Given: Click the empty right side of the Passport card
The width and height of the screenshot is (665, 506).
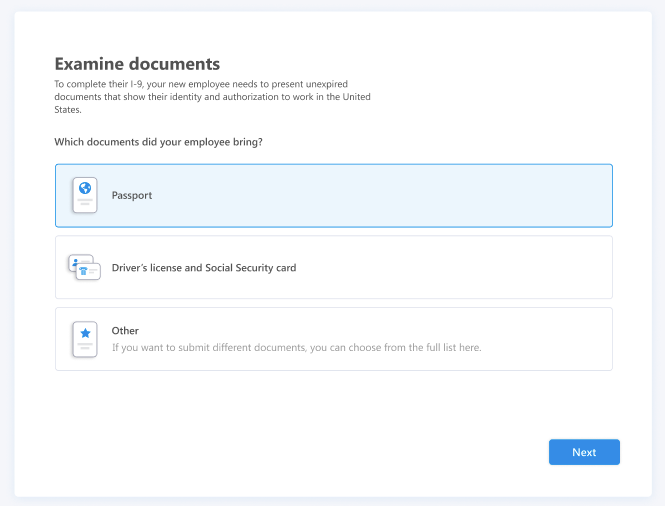Looking at the screenshot, I should point(467,196).
